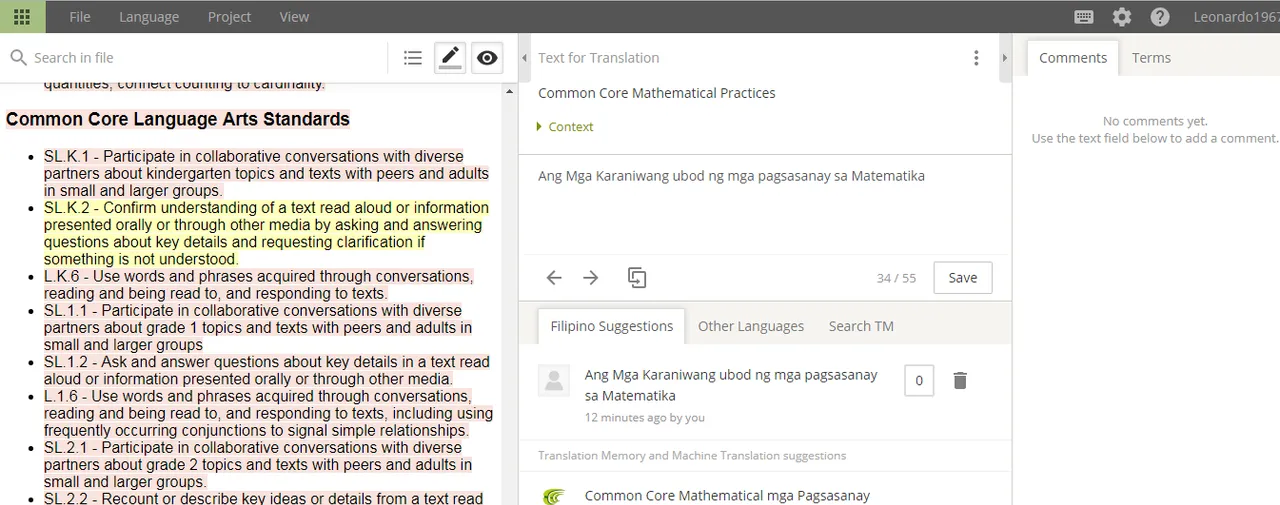Select the L.1.6 standard string
The width and height of the screenshot is (1280, 505).
click(x=268, y=413)
